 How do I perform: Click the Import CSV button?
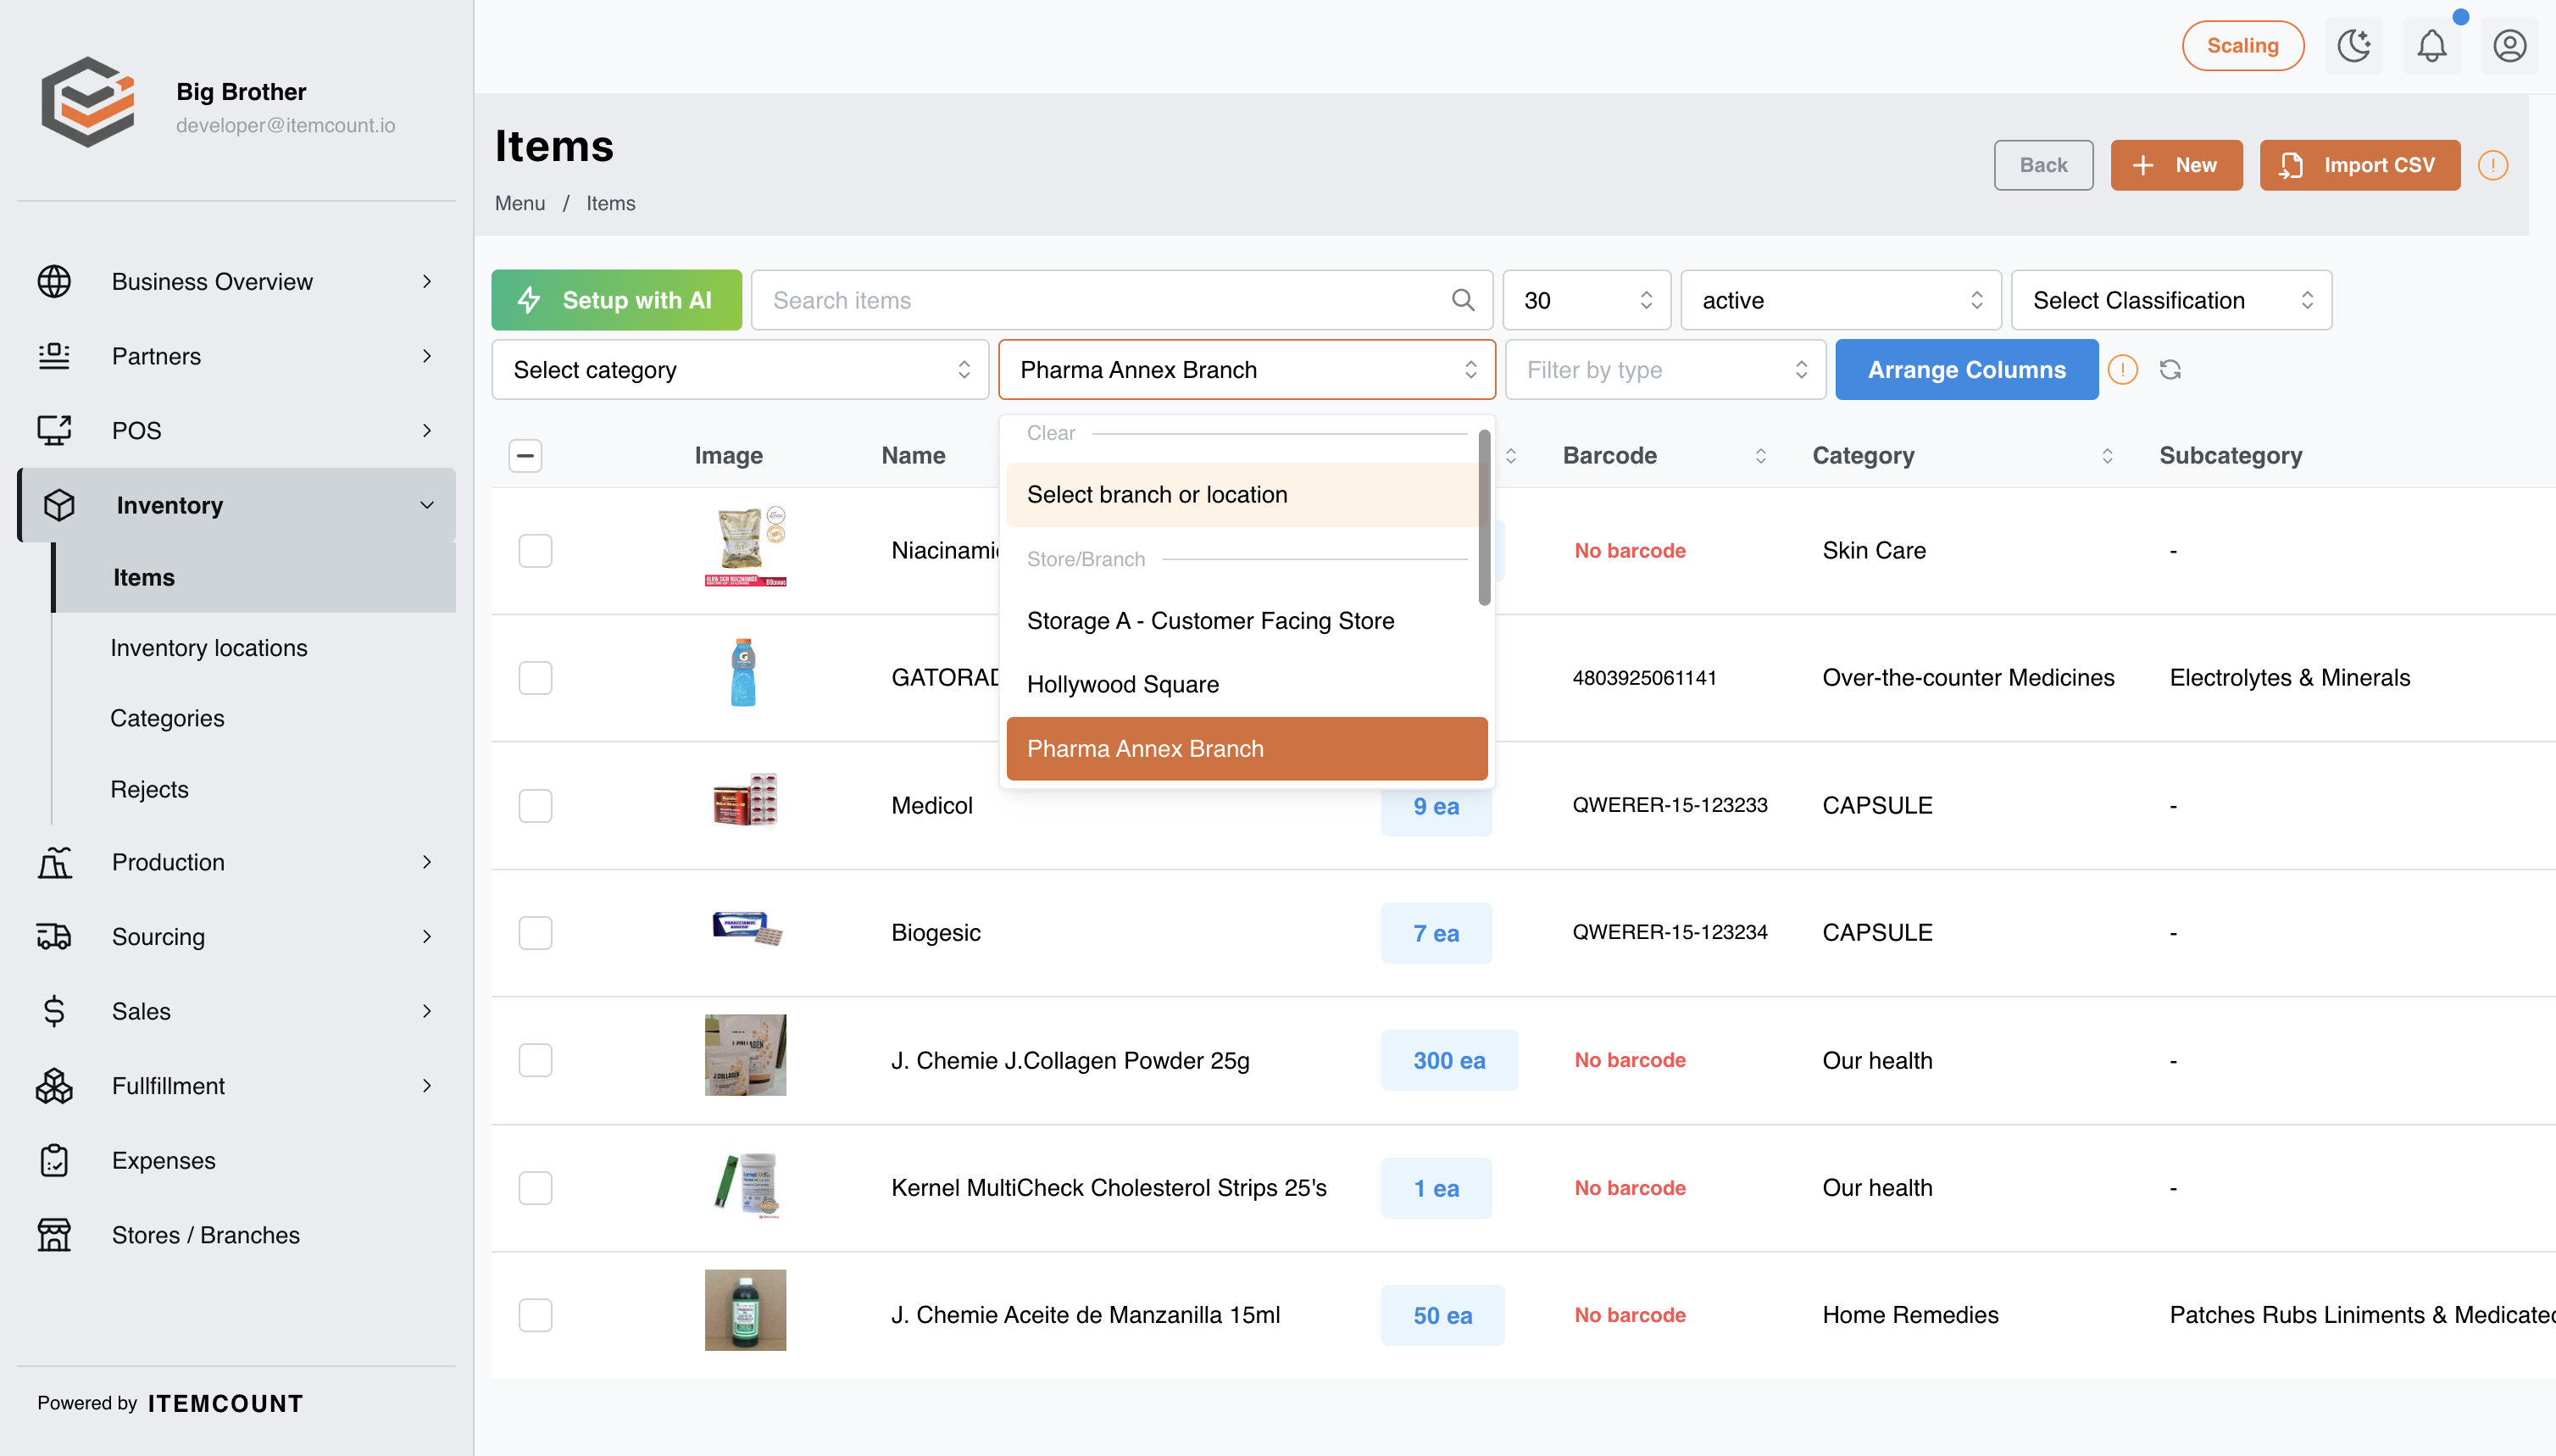(x=2359, y=165)
